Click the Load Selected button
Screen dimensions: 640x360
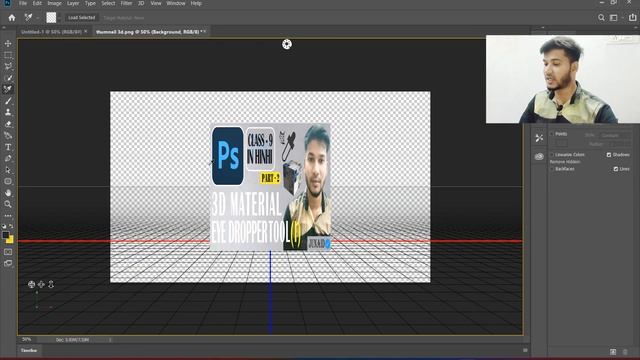(x=82, y=18)
